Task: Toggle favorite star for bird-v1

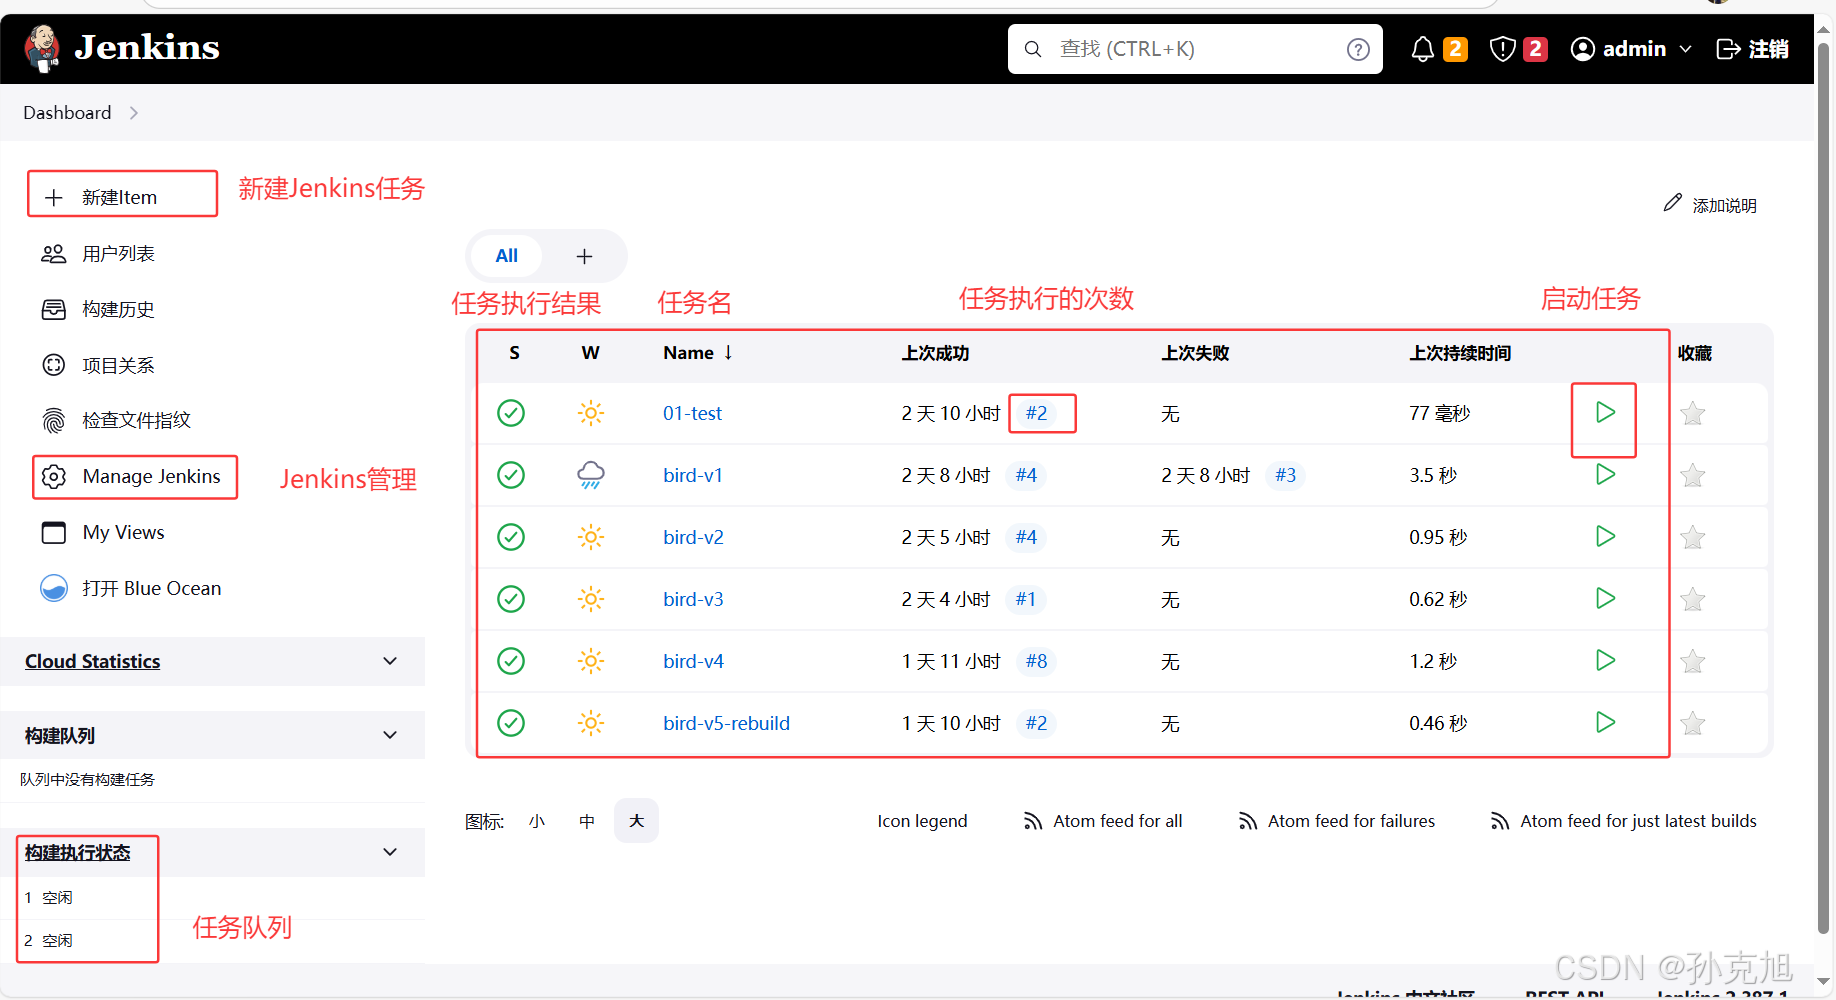Action: [x=1692, y=475]
